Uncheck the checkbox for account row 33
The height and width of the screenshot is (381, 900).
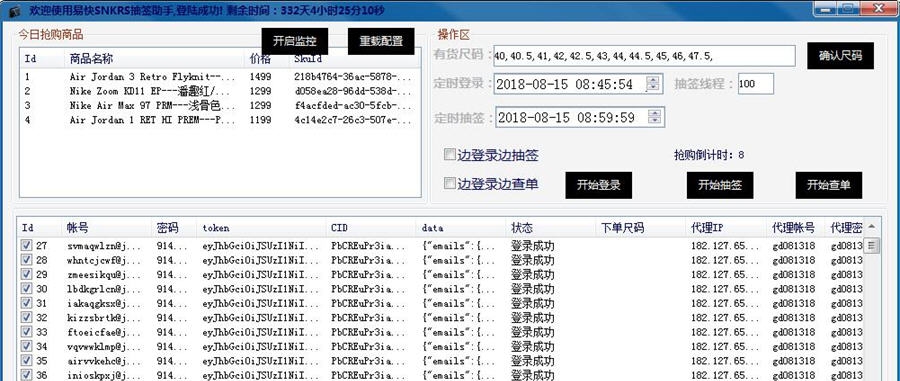pyautogui.click(x=26, y=332)
